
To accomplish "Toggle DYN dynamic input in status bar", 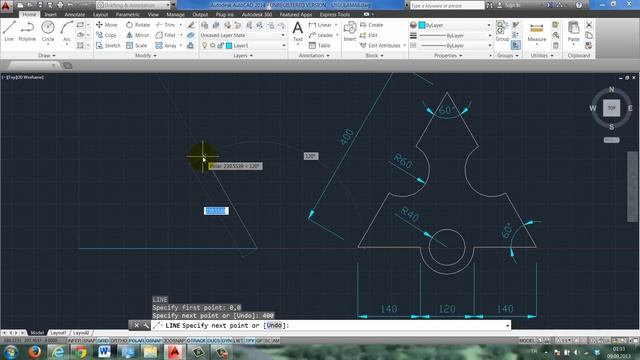I will [227, 340].
